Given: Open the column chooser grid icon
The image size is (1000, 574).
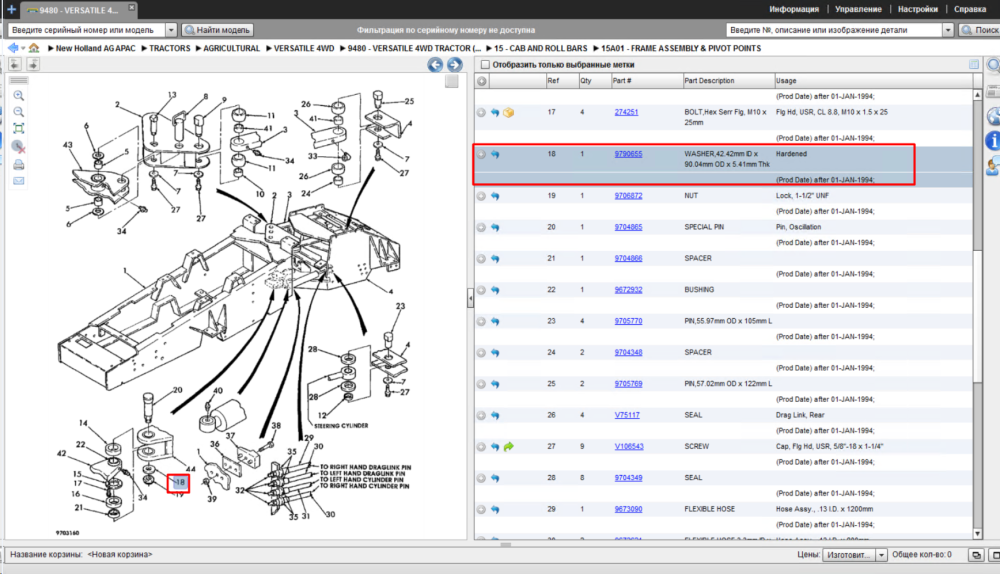Looking at the screenshot, I should pyautogui.click(x=974, y=64).
